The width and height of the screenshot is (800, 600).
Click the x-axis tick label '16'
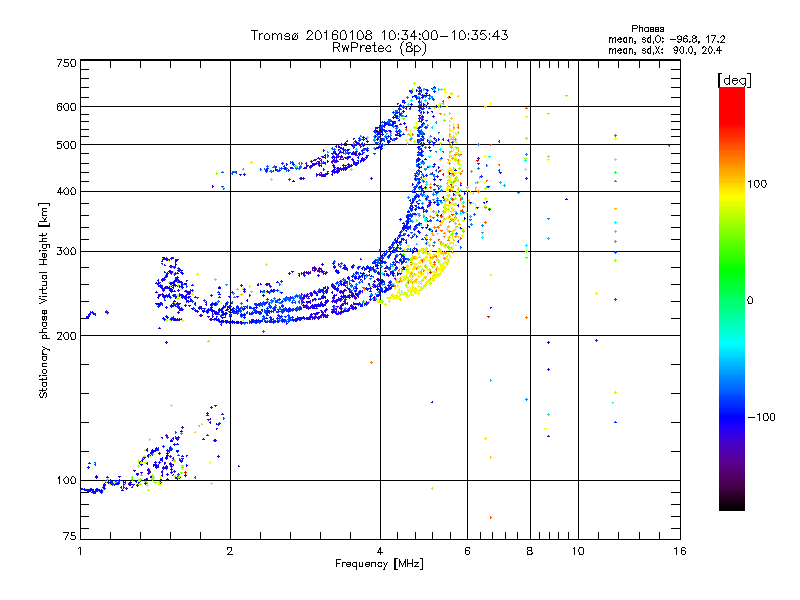click(x=680, y=551)
